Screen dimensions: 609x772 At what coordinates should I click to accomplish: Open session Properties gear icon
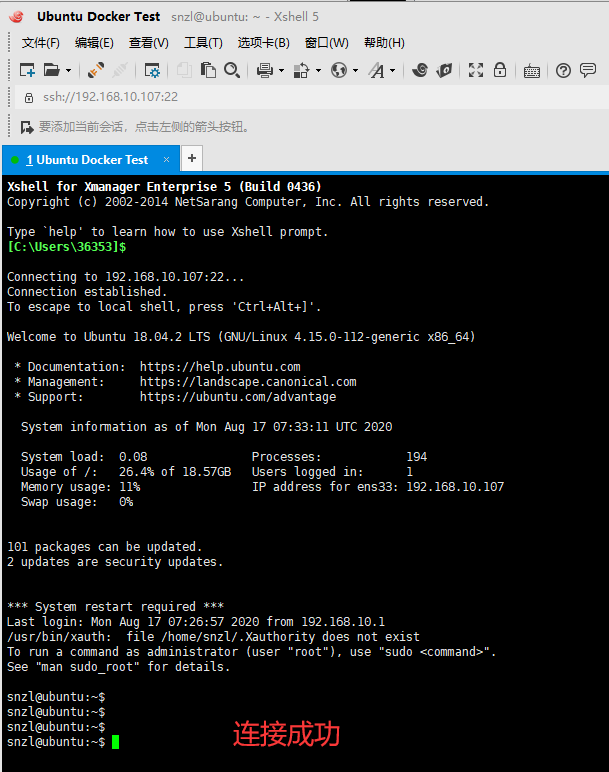coord(152,70)
